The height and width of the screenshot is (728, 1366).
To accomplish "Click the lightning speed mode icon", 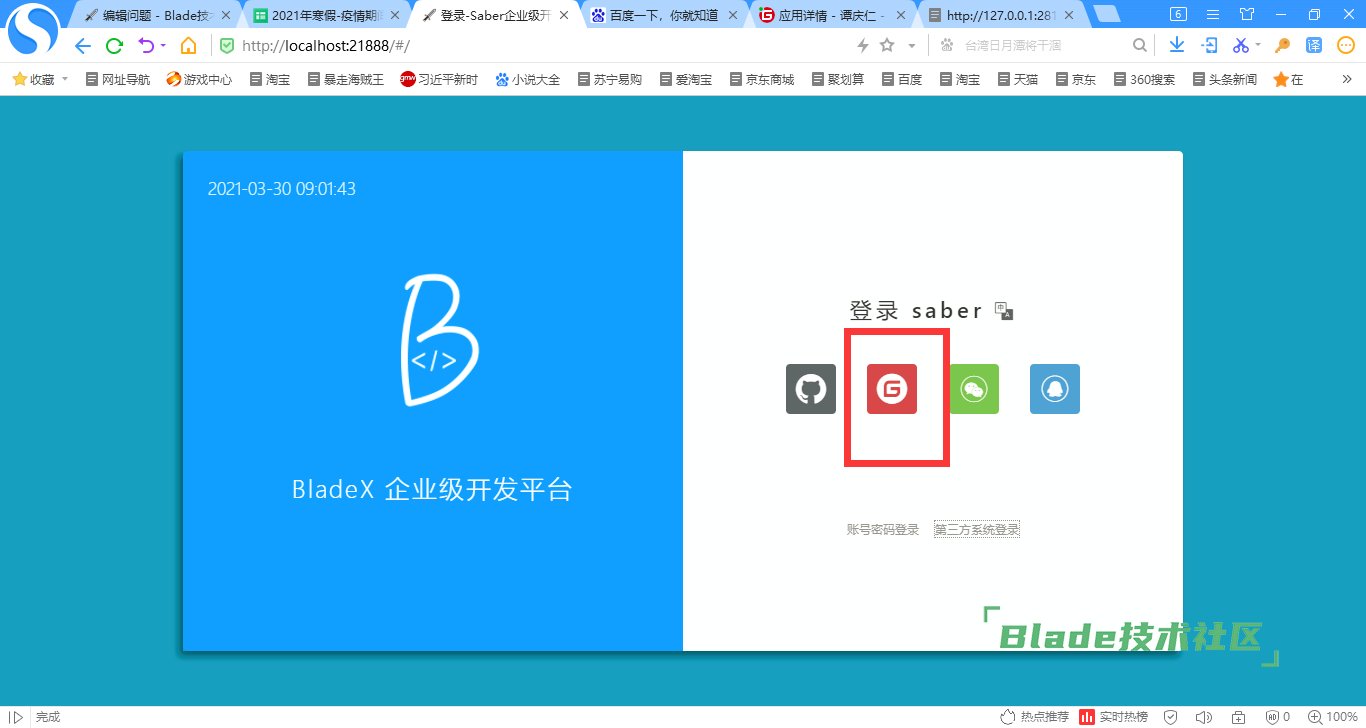I will pos(863,46).
